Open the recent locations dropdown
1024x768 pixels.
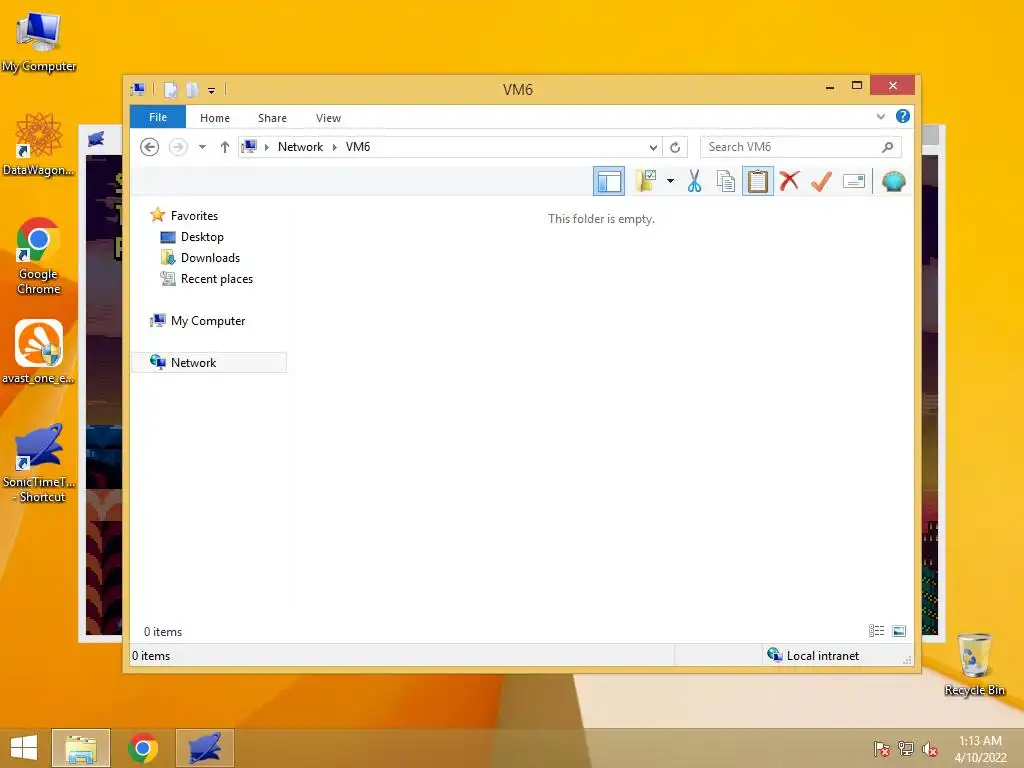tap(202, 147)
